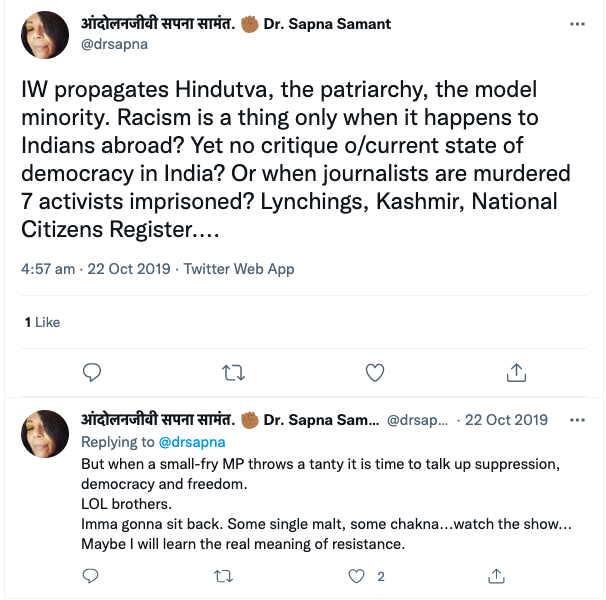Reply to the main tweet
Viewport: 606px width, 600px height.
(x=92, y=372)
